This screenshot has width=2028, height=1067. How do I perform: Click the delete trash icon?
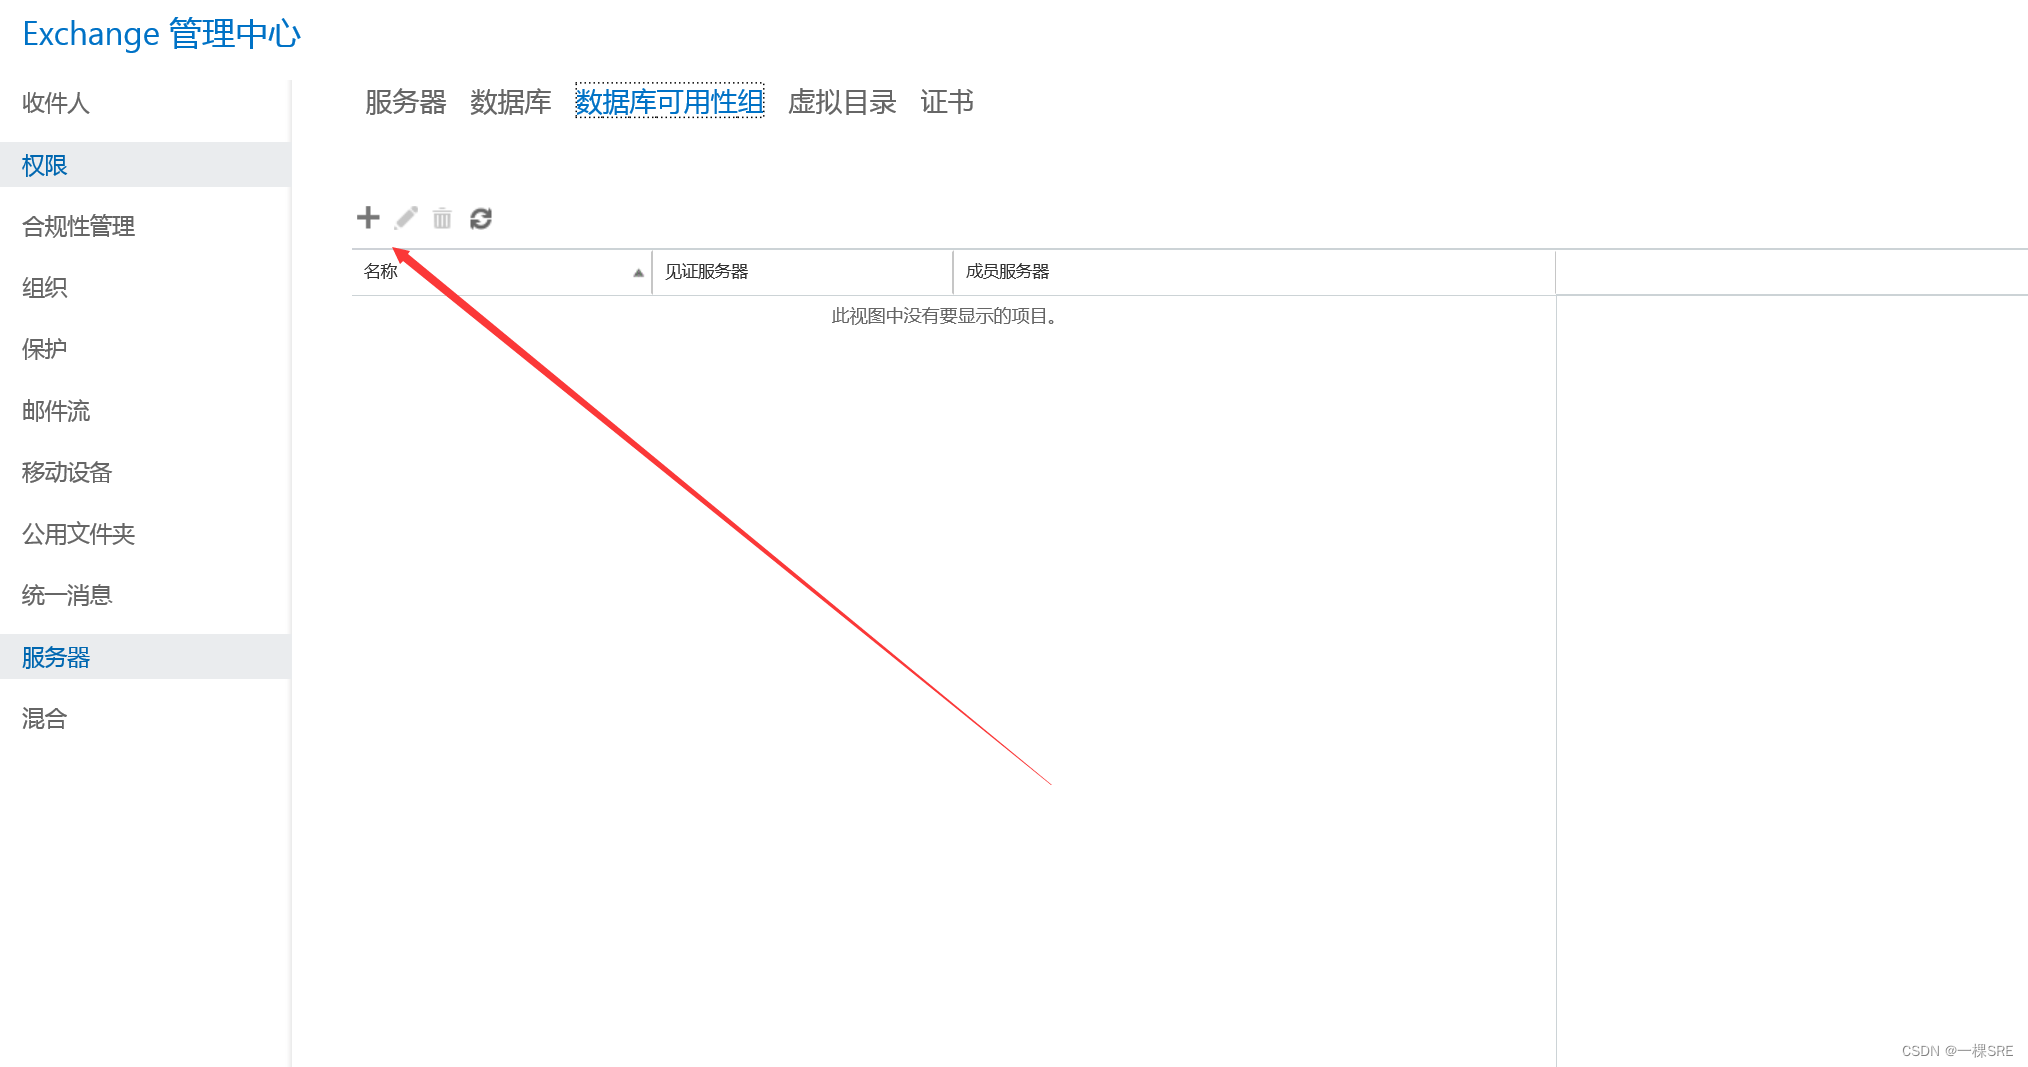[x=442, y=218]
